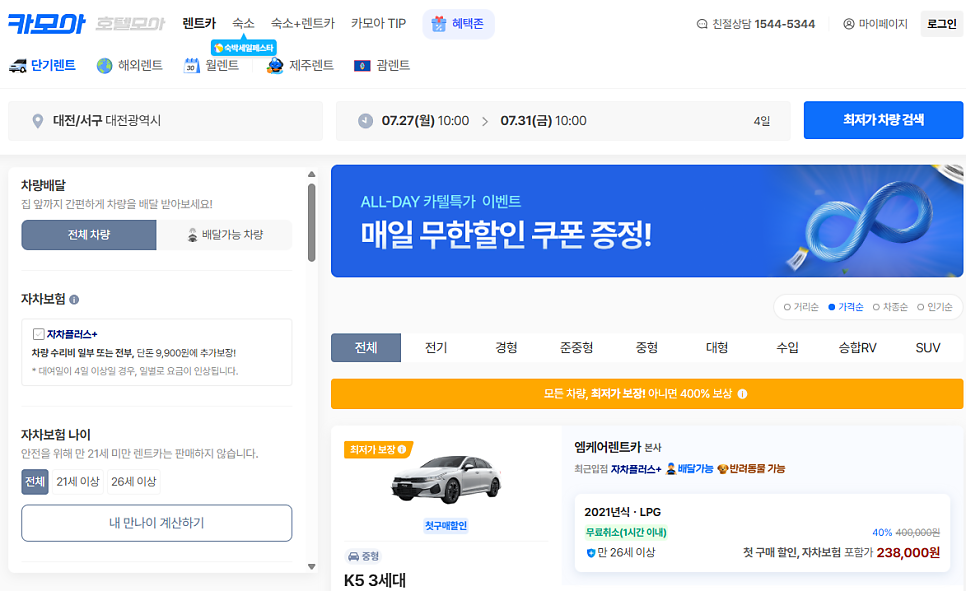Screen dimensions: 966x591
Task: Open the return date 07.31(금) picker
Action: pos(543,121)
